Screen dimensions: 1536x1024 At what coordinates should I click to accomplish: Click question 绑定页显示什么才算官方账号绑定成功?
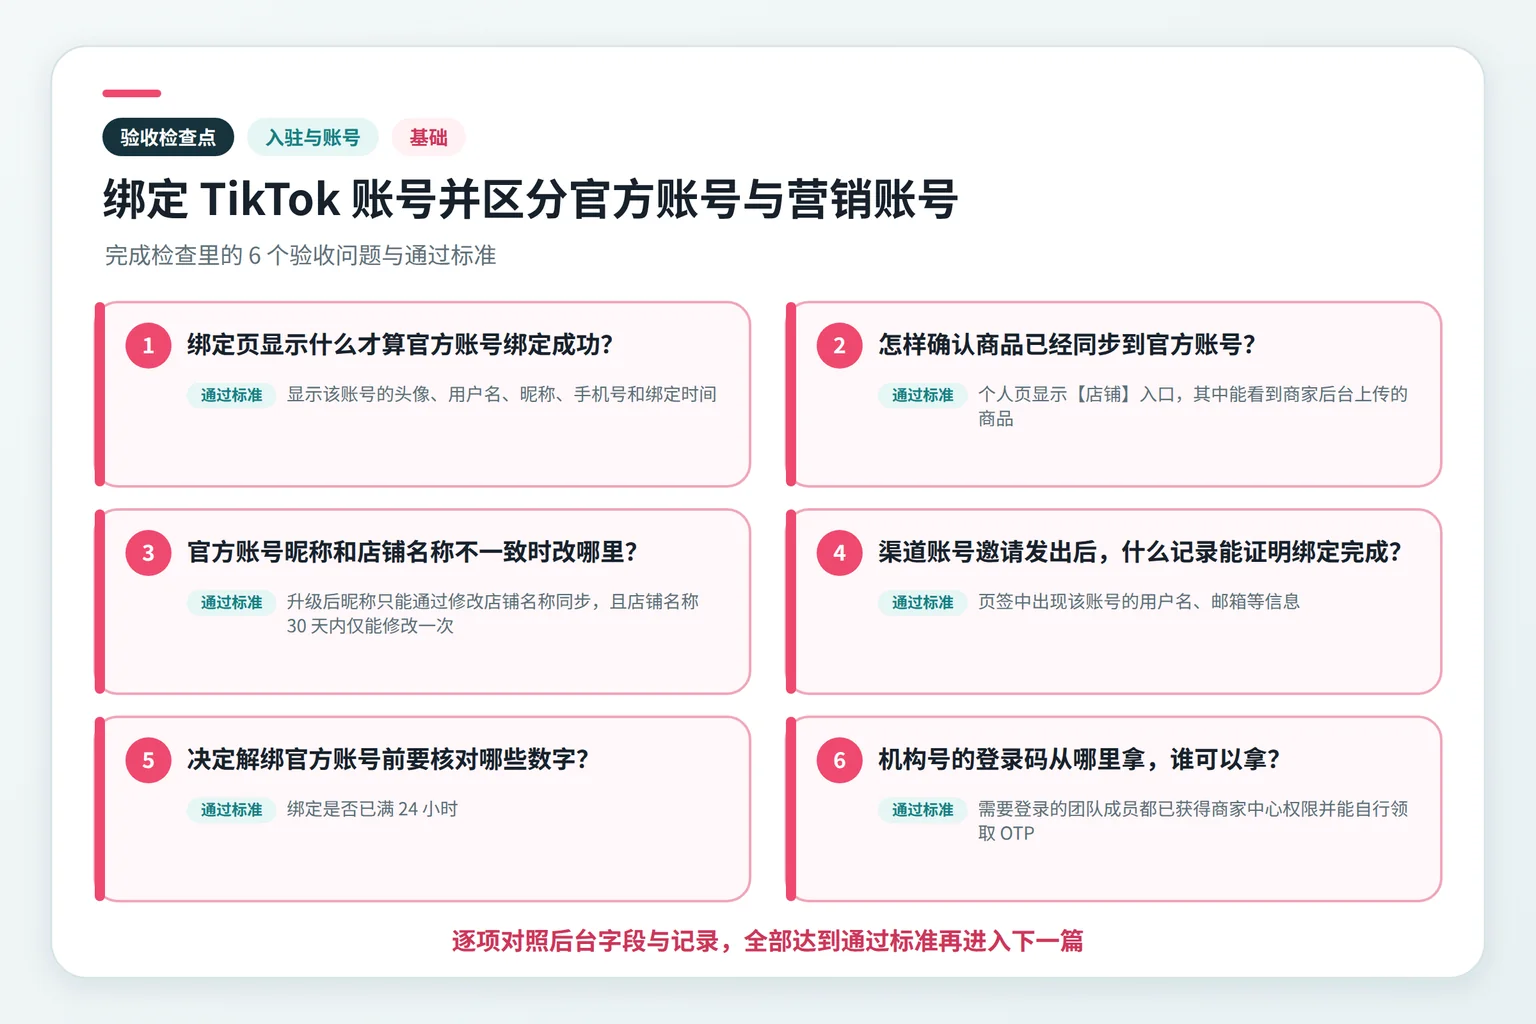tap(400, 345)
